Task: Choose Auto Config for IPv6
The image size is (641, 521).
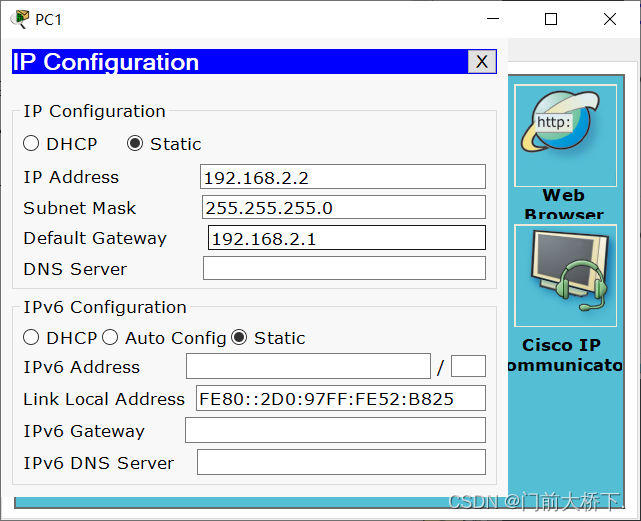Action: [110, 338]
